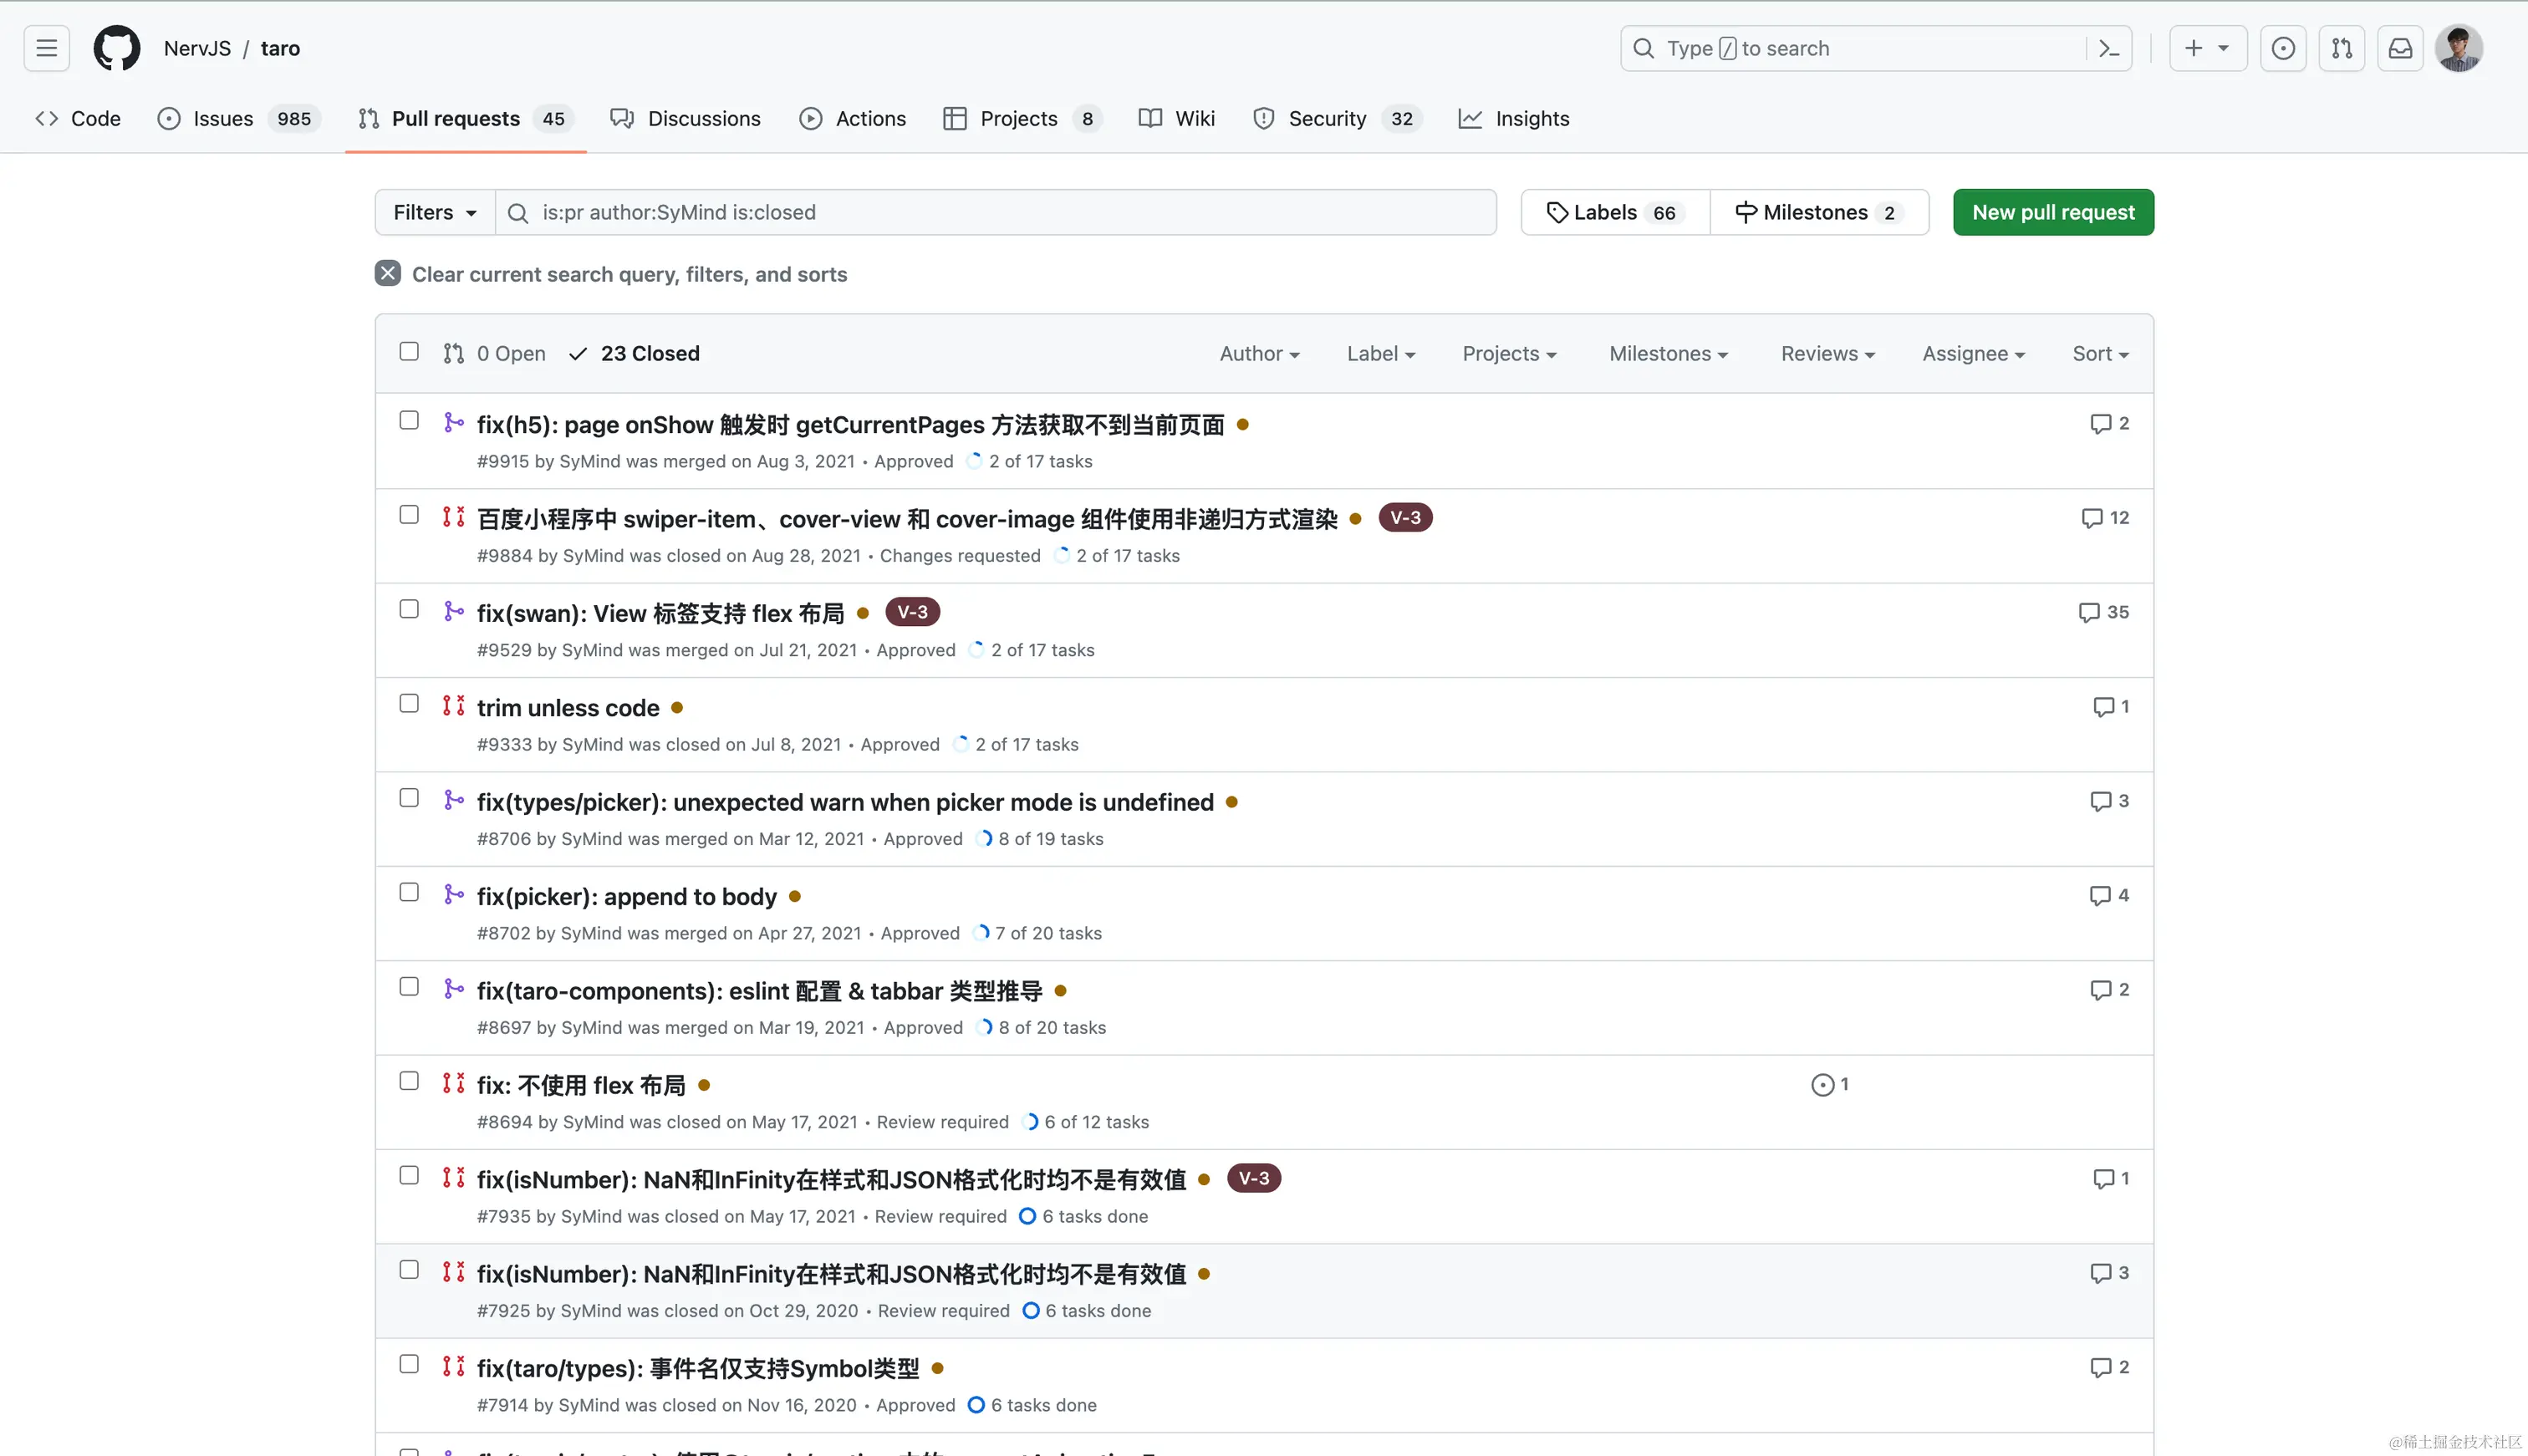Expand the Reviews filter dropdown
Viewport: 2528px width, 1456px height.
pyautogui.click(x=1827, y=353)
